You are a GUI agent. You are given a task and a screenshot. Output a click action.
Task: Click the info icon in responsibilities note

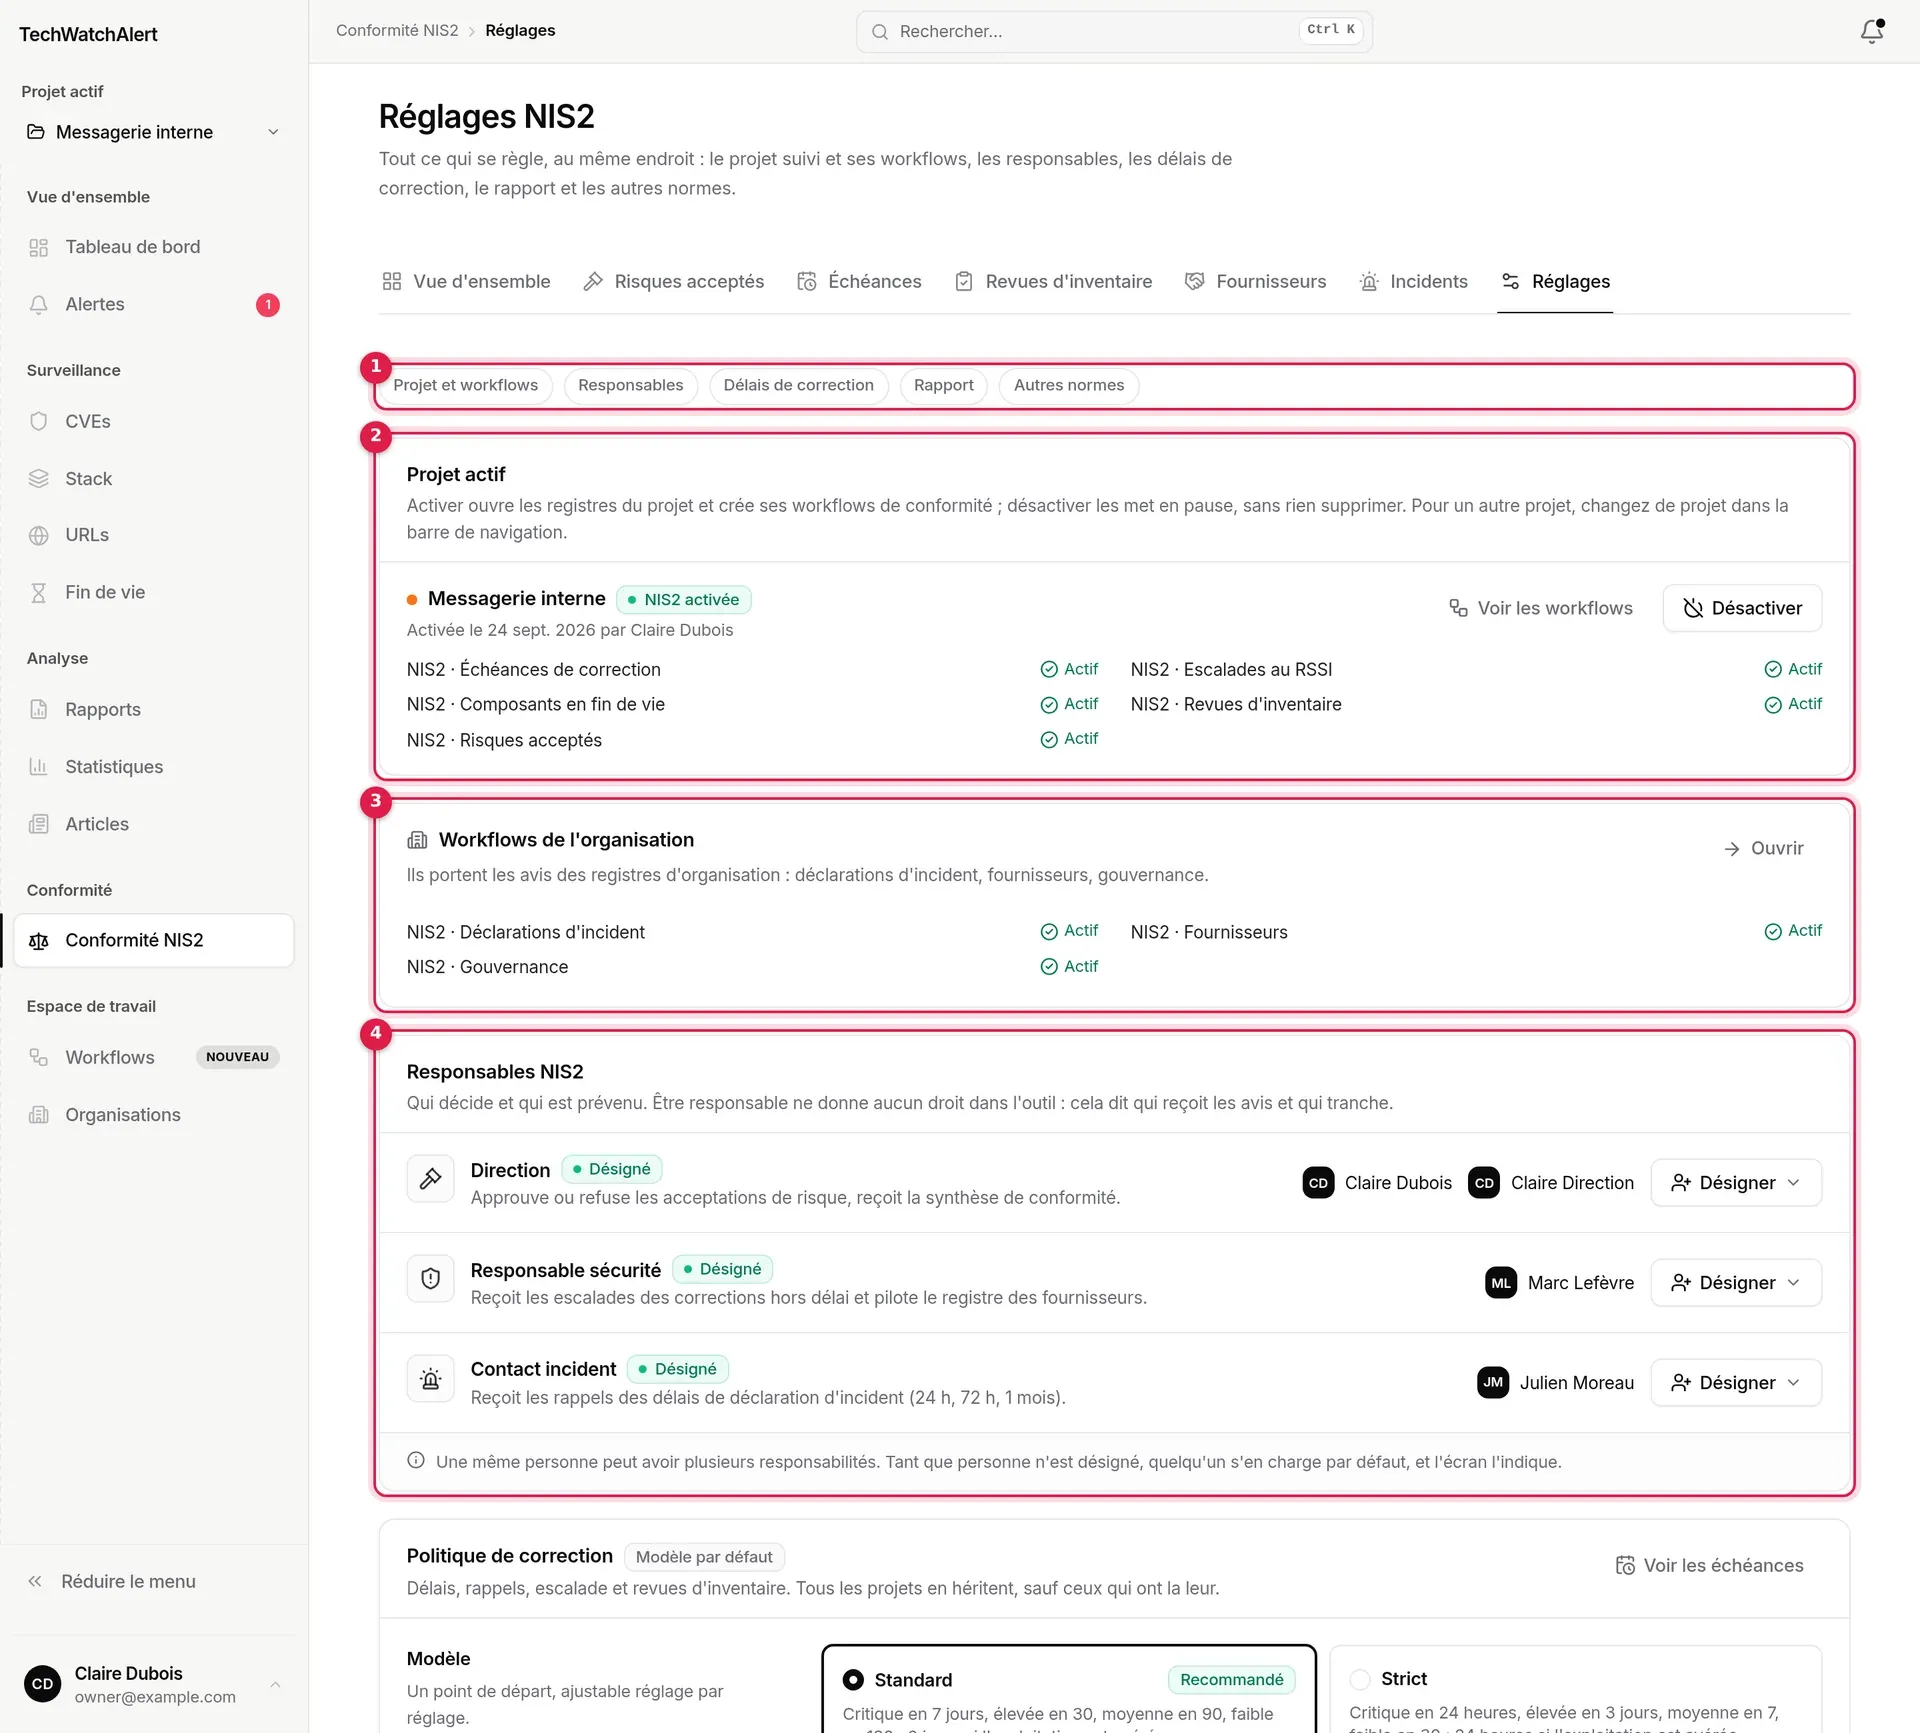pos(416,1461)
